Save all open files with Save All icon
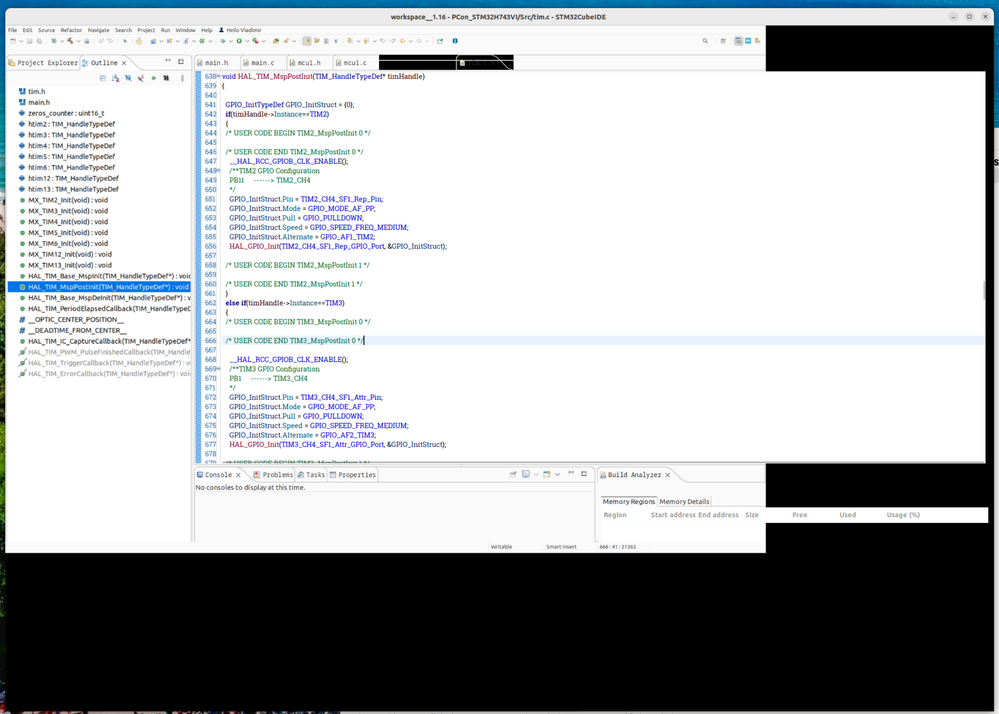This screenshot has height=714, width=999. click(x=38, y=42)
